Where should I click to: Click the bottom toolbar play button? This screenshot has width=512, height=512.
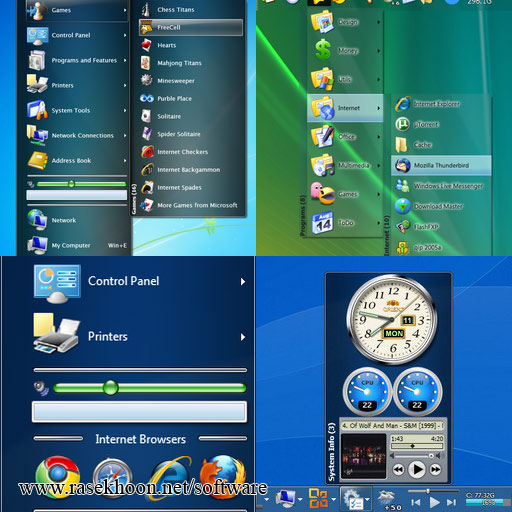click(x=434, y=502)
